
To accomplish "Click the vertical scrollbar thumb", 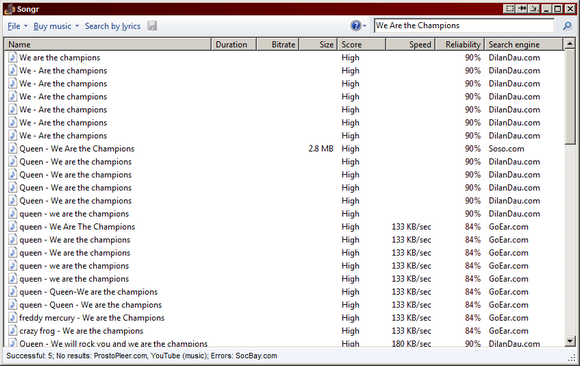I will coord(570,98).
